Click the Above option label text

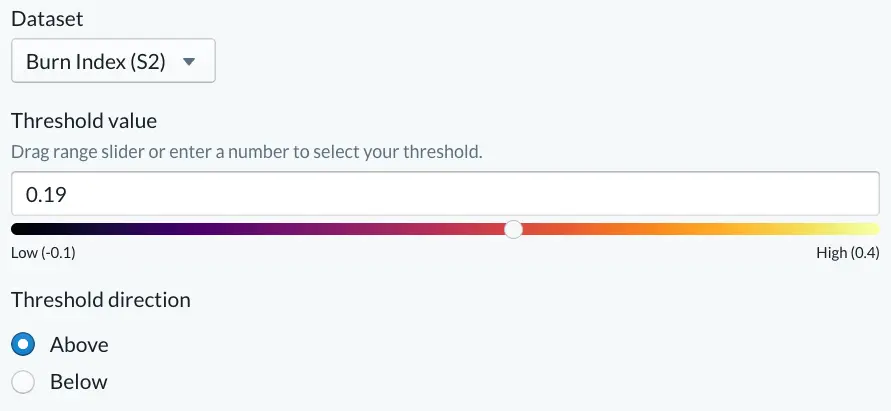(x=79, y=344)
